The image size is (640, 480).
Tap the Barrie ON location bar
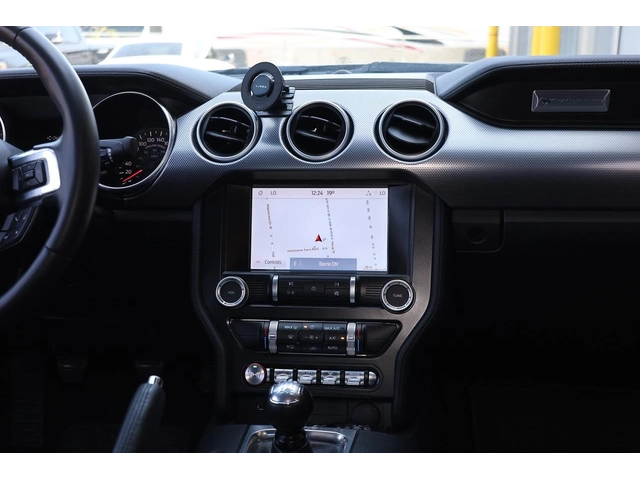coord(323,264)
